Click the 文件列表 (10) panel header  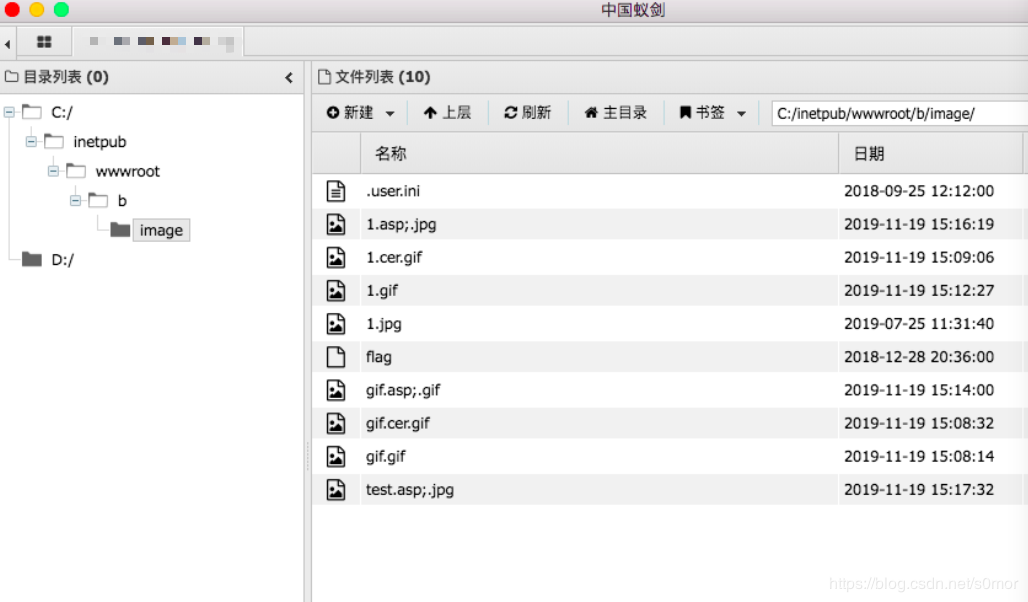pyautogui.click(x=374, y=77)
